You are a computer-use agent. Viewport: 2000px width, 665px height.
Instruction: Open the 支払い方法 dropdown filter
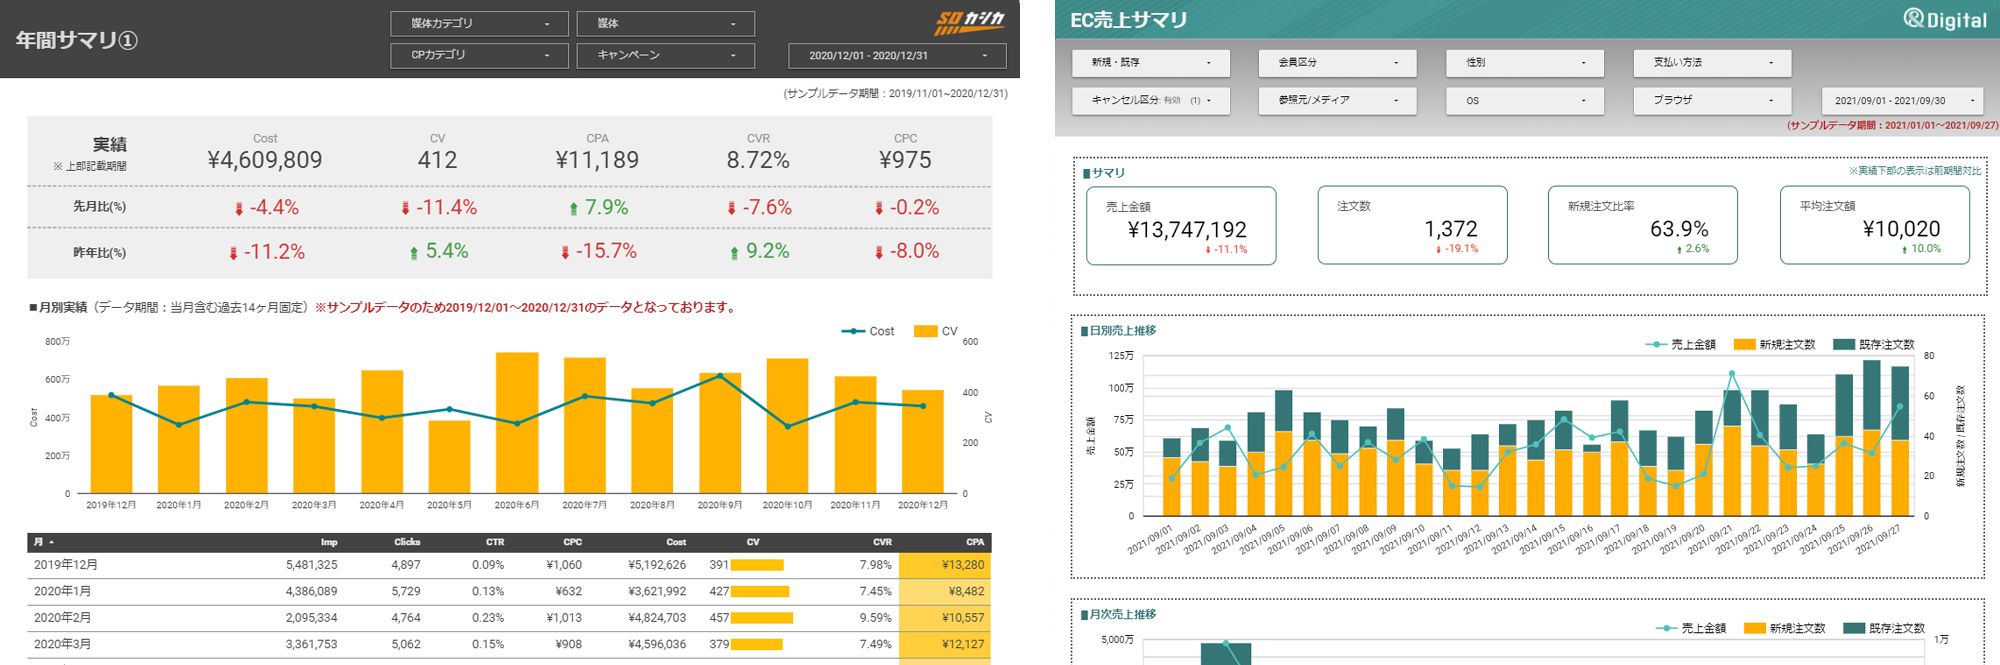click(1712, 62)
